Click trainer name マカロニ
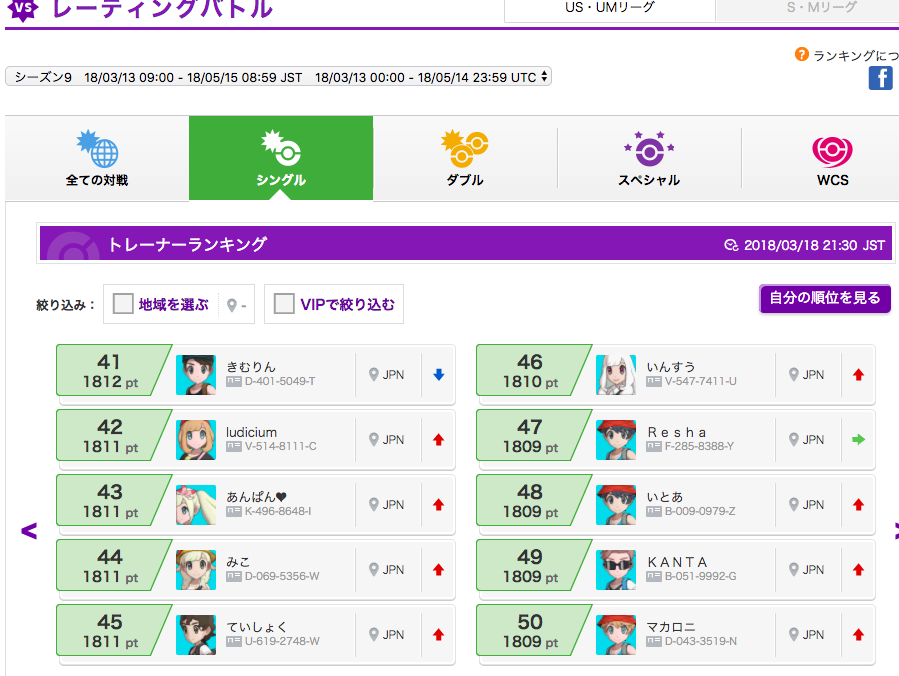The height and width of the screenshot is (676, 899). click(x=670, y=627)
